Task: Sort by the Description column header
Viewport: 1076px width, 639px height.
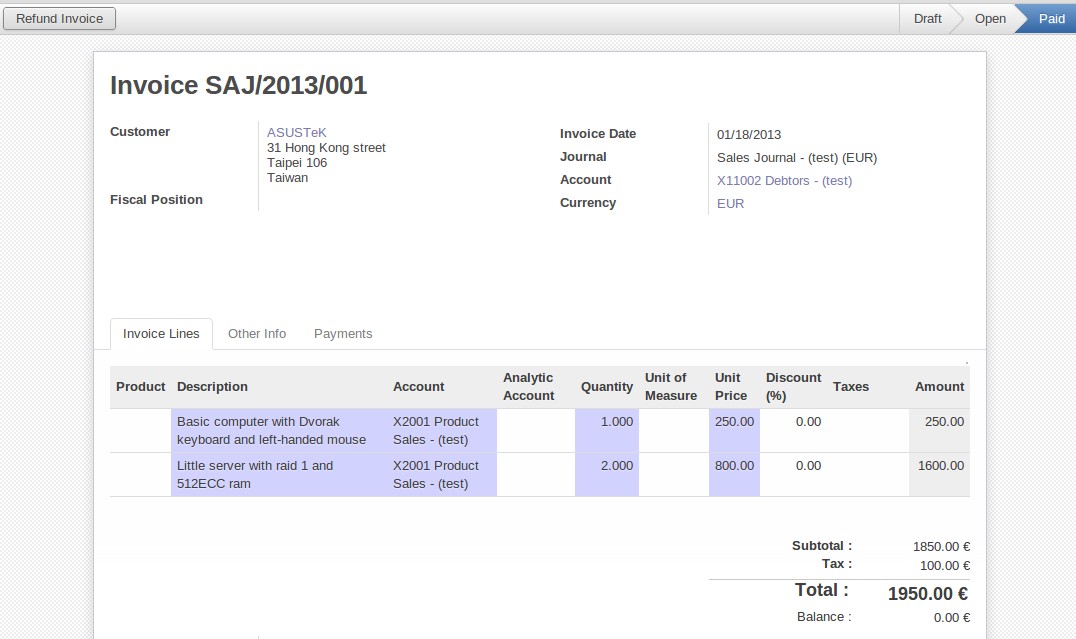Action: pos(212,387)
